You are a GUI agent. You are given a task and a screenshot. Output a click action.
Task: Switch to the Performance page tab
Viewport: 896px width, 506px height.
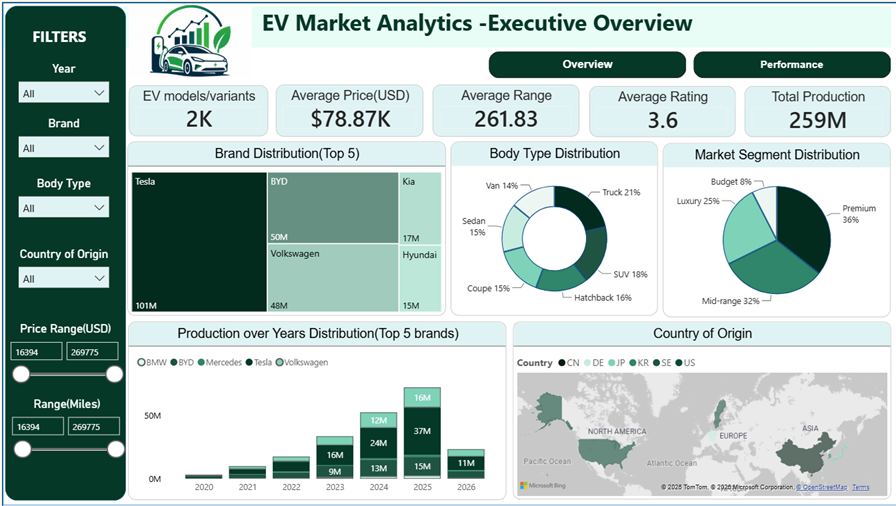tap(791, 65)
